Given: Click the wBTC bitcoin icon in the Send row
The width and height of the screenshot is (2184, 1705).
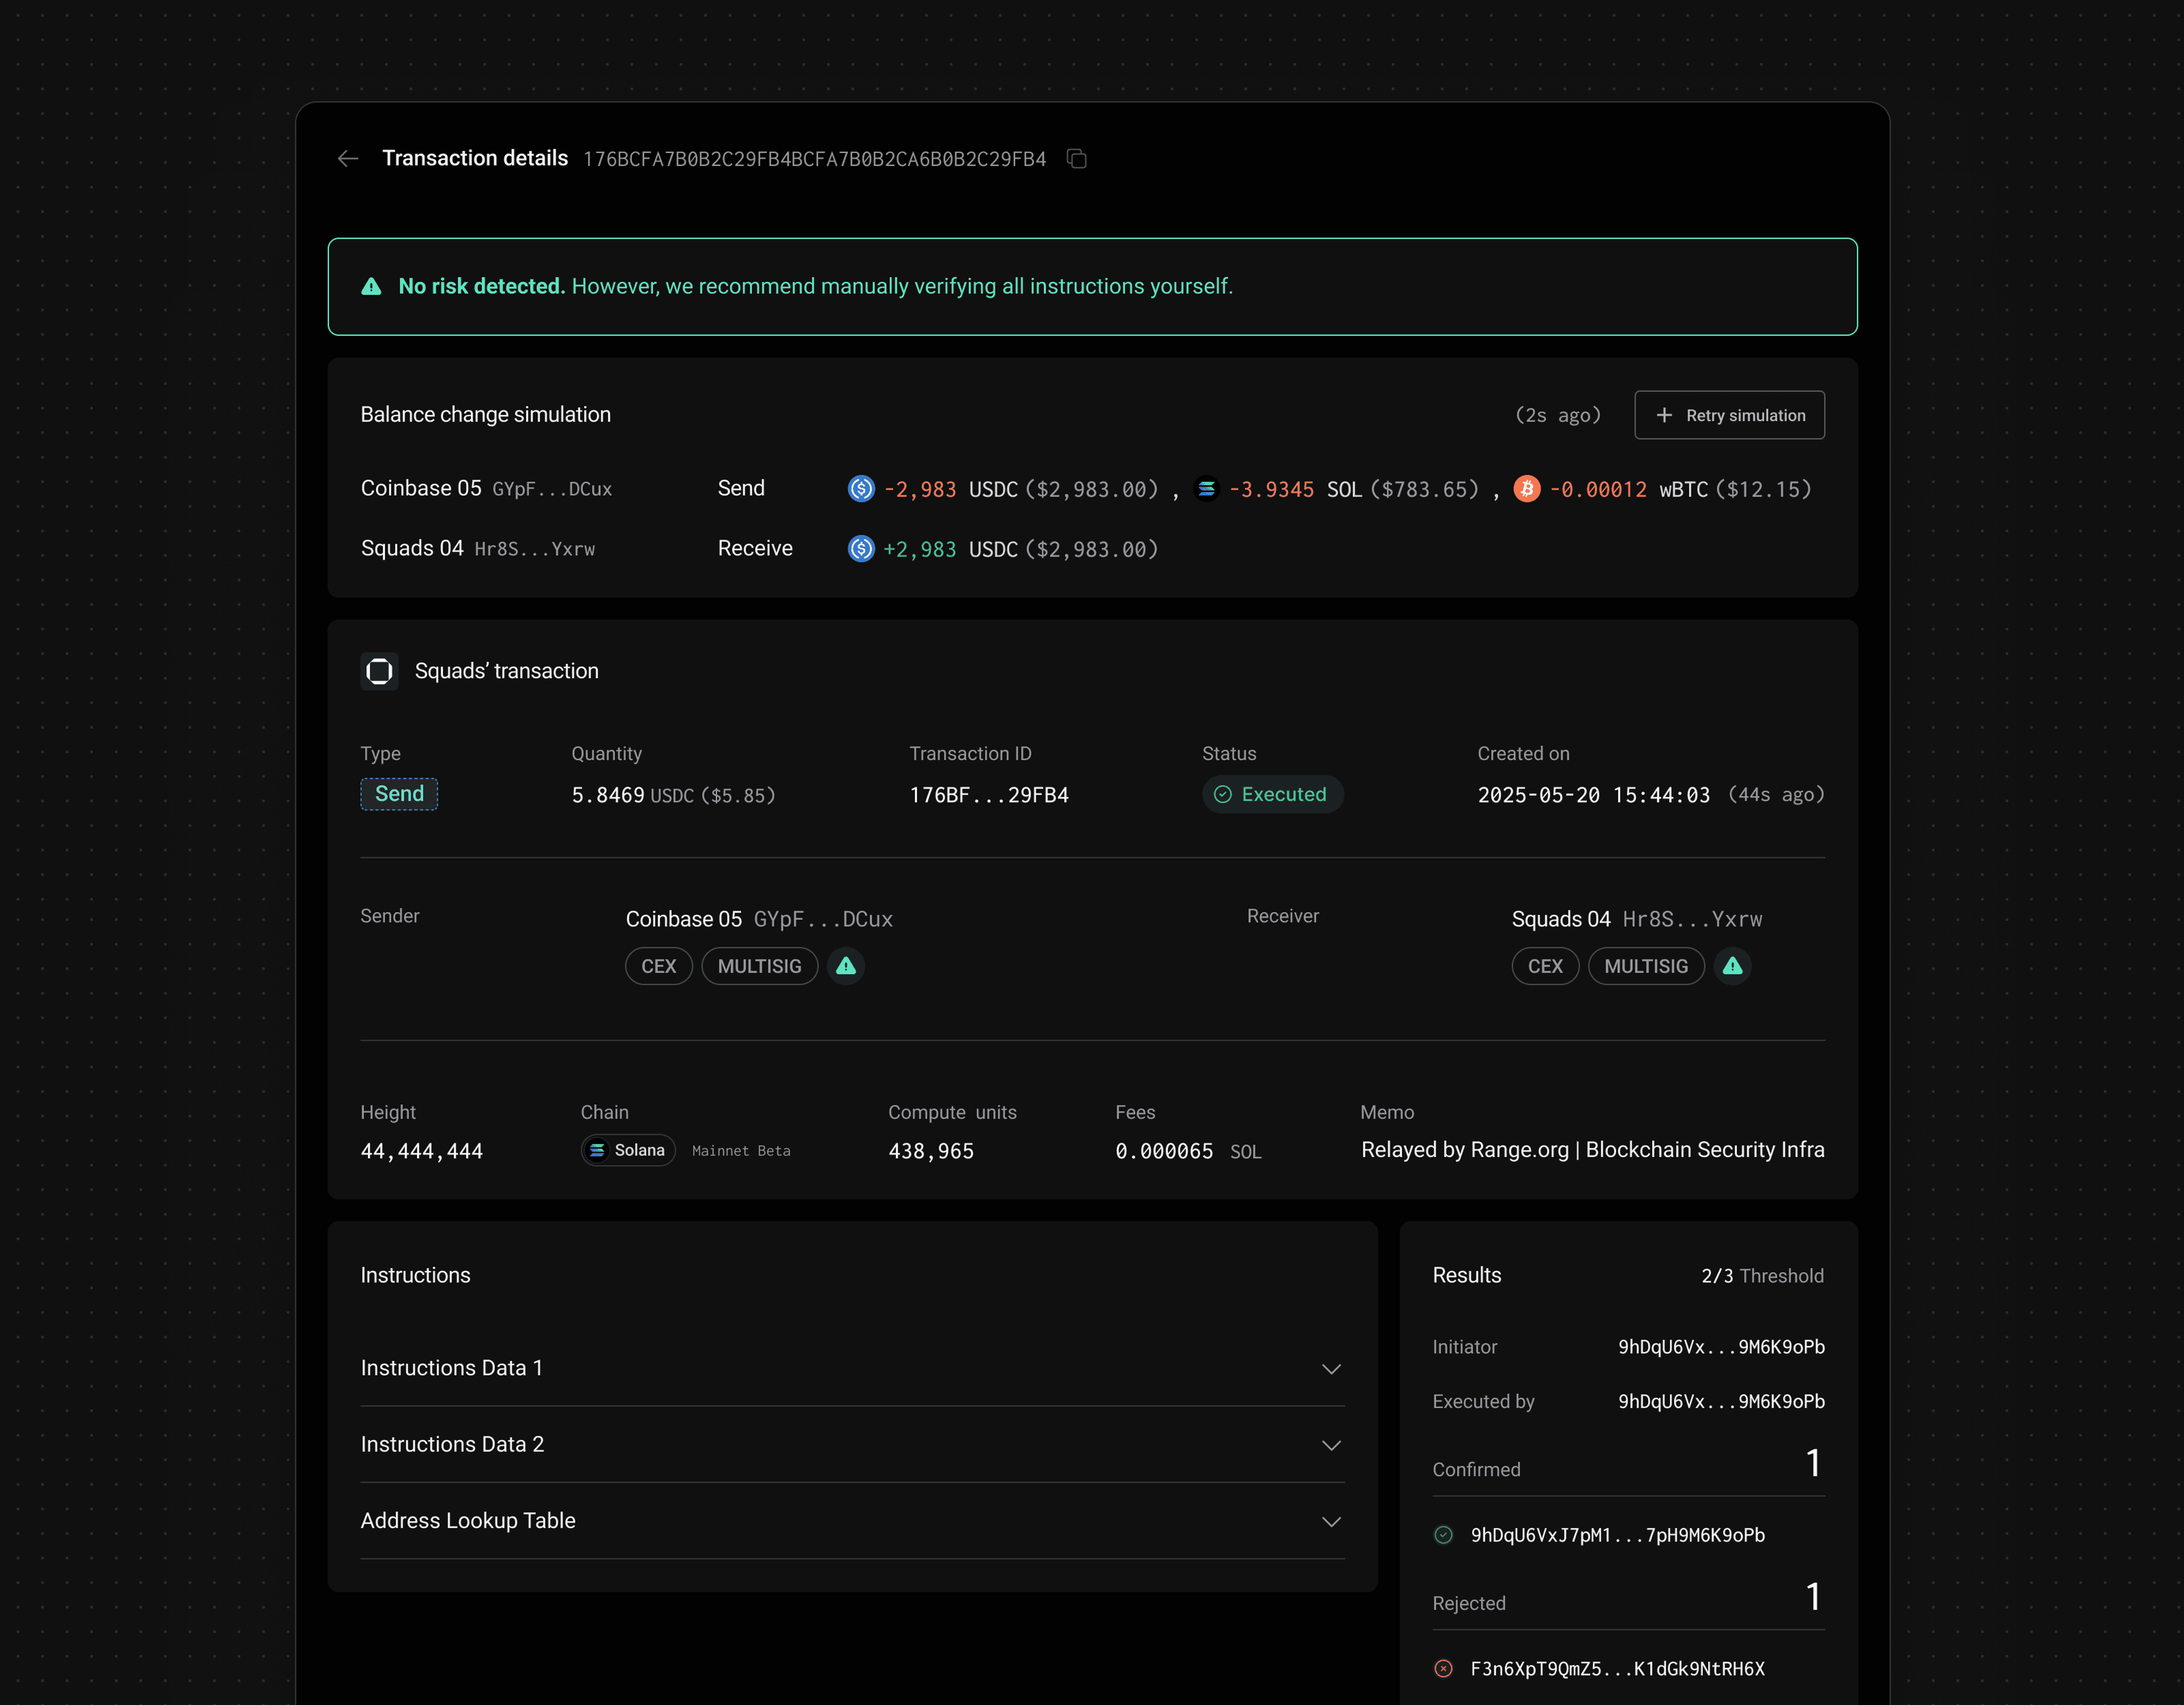Looking at the screenshot, I should (1526, 489).
